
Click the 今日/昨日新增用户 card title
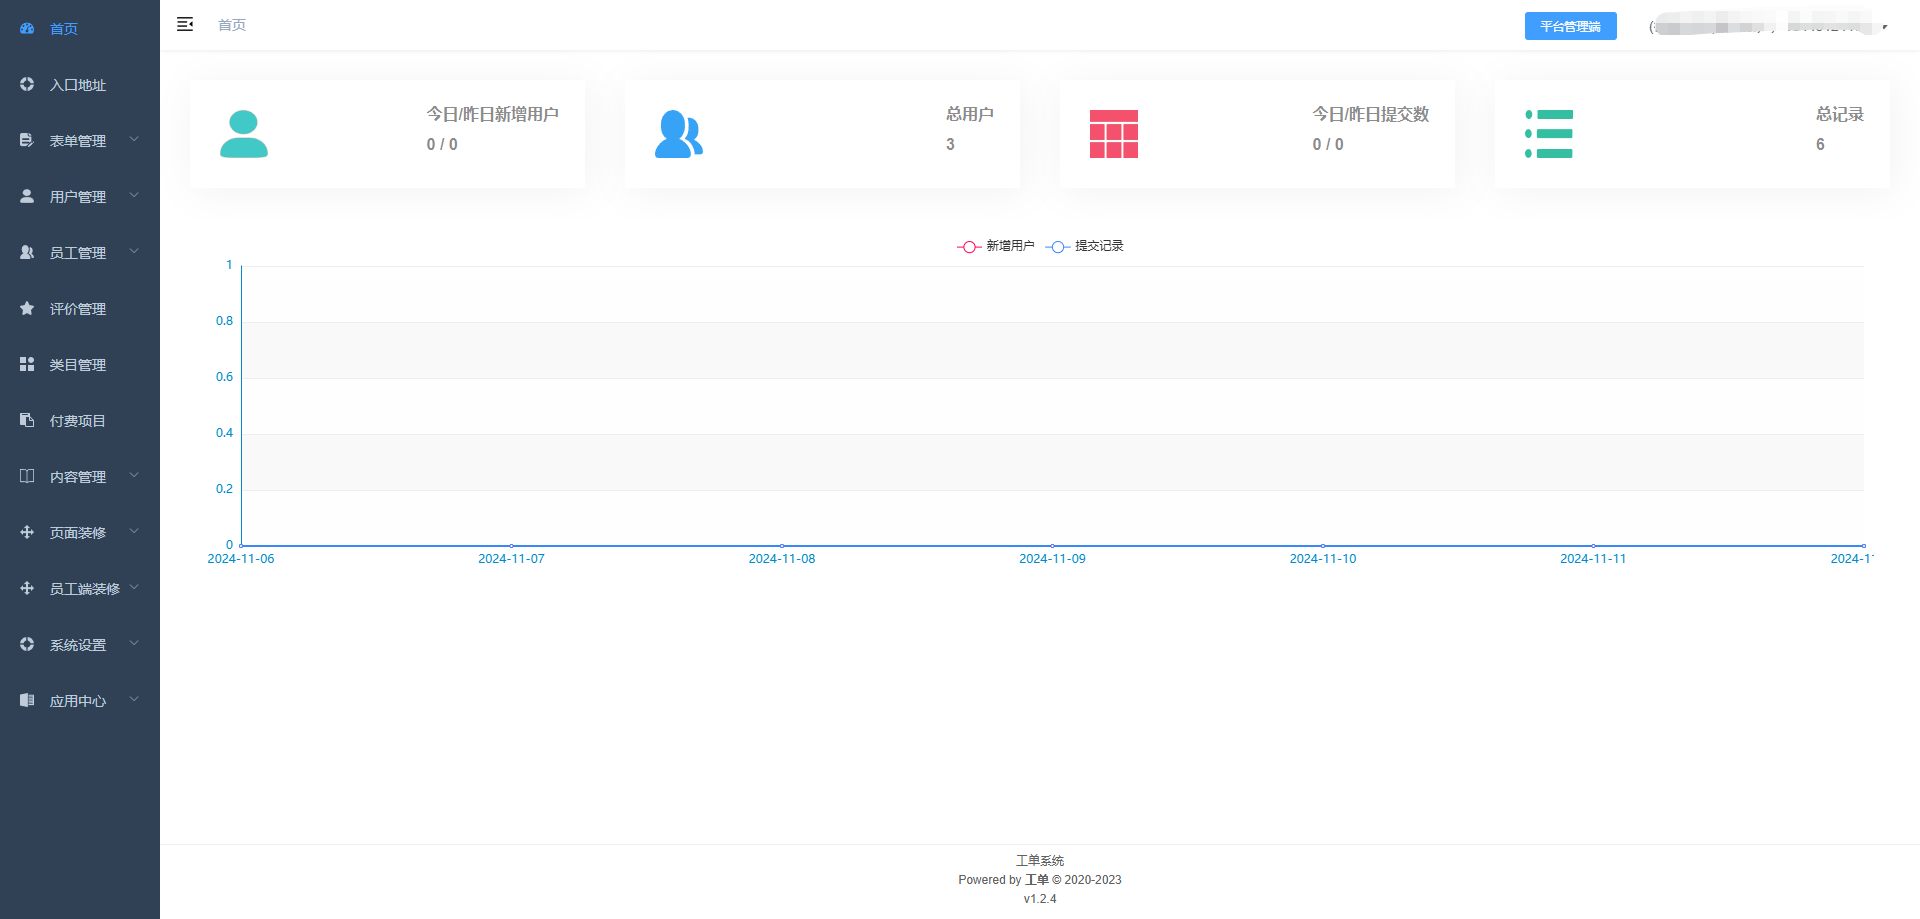pos(493,114)
